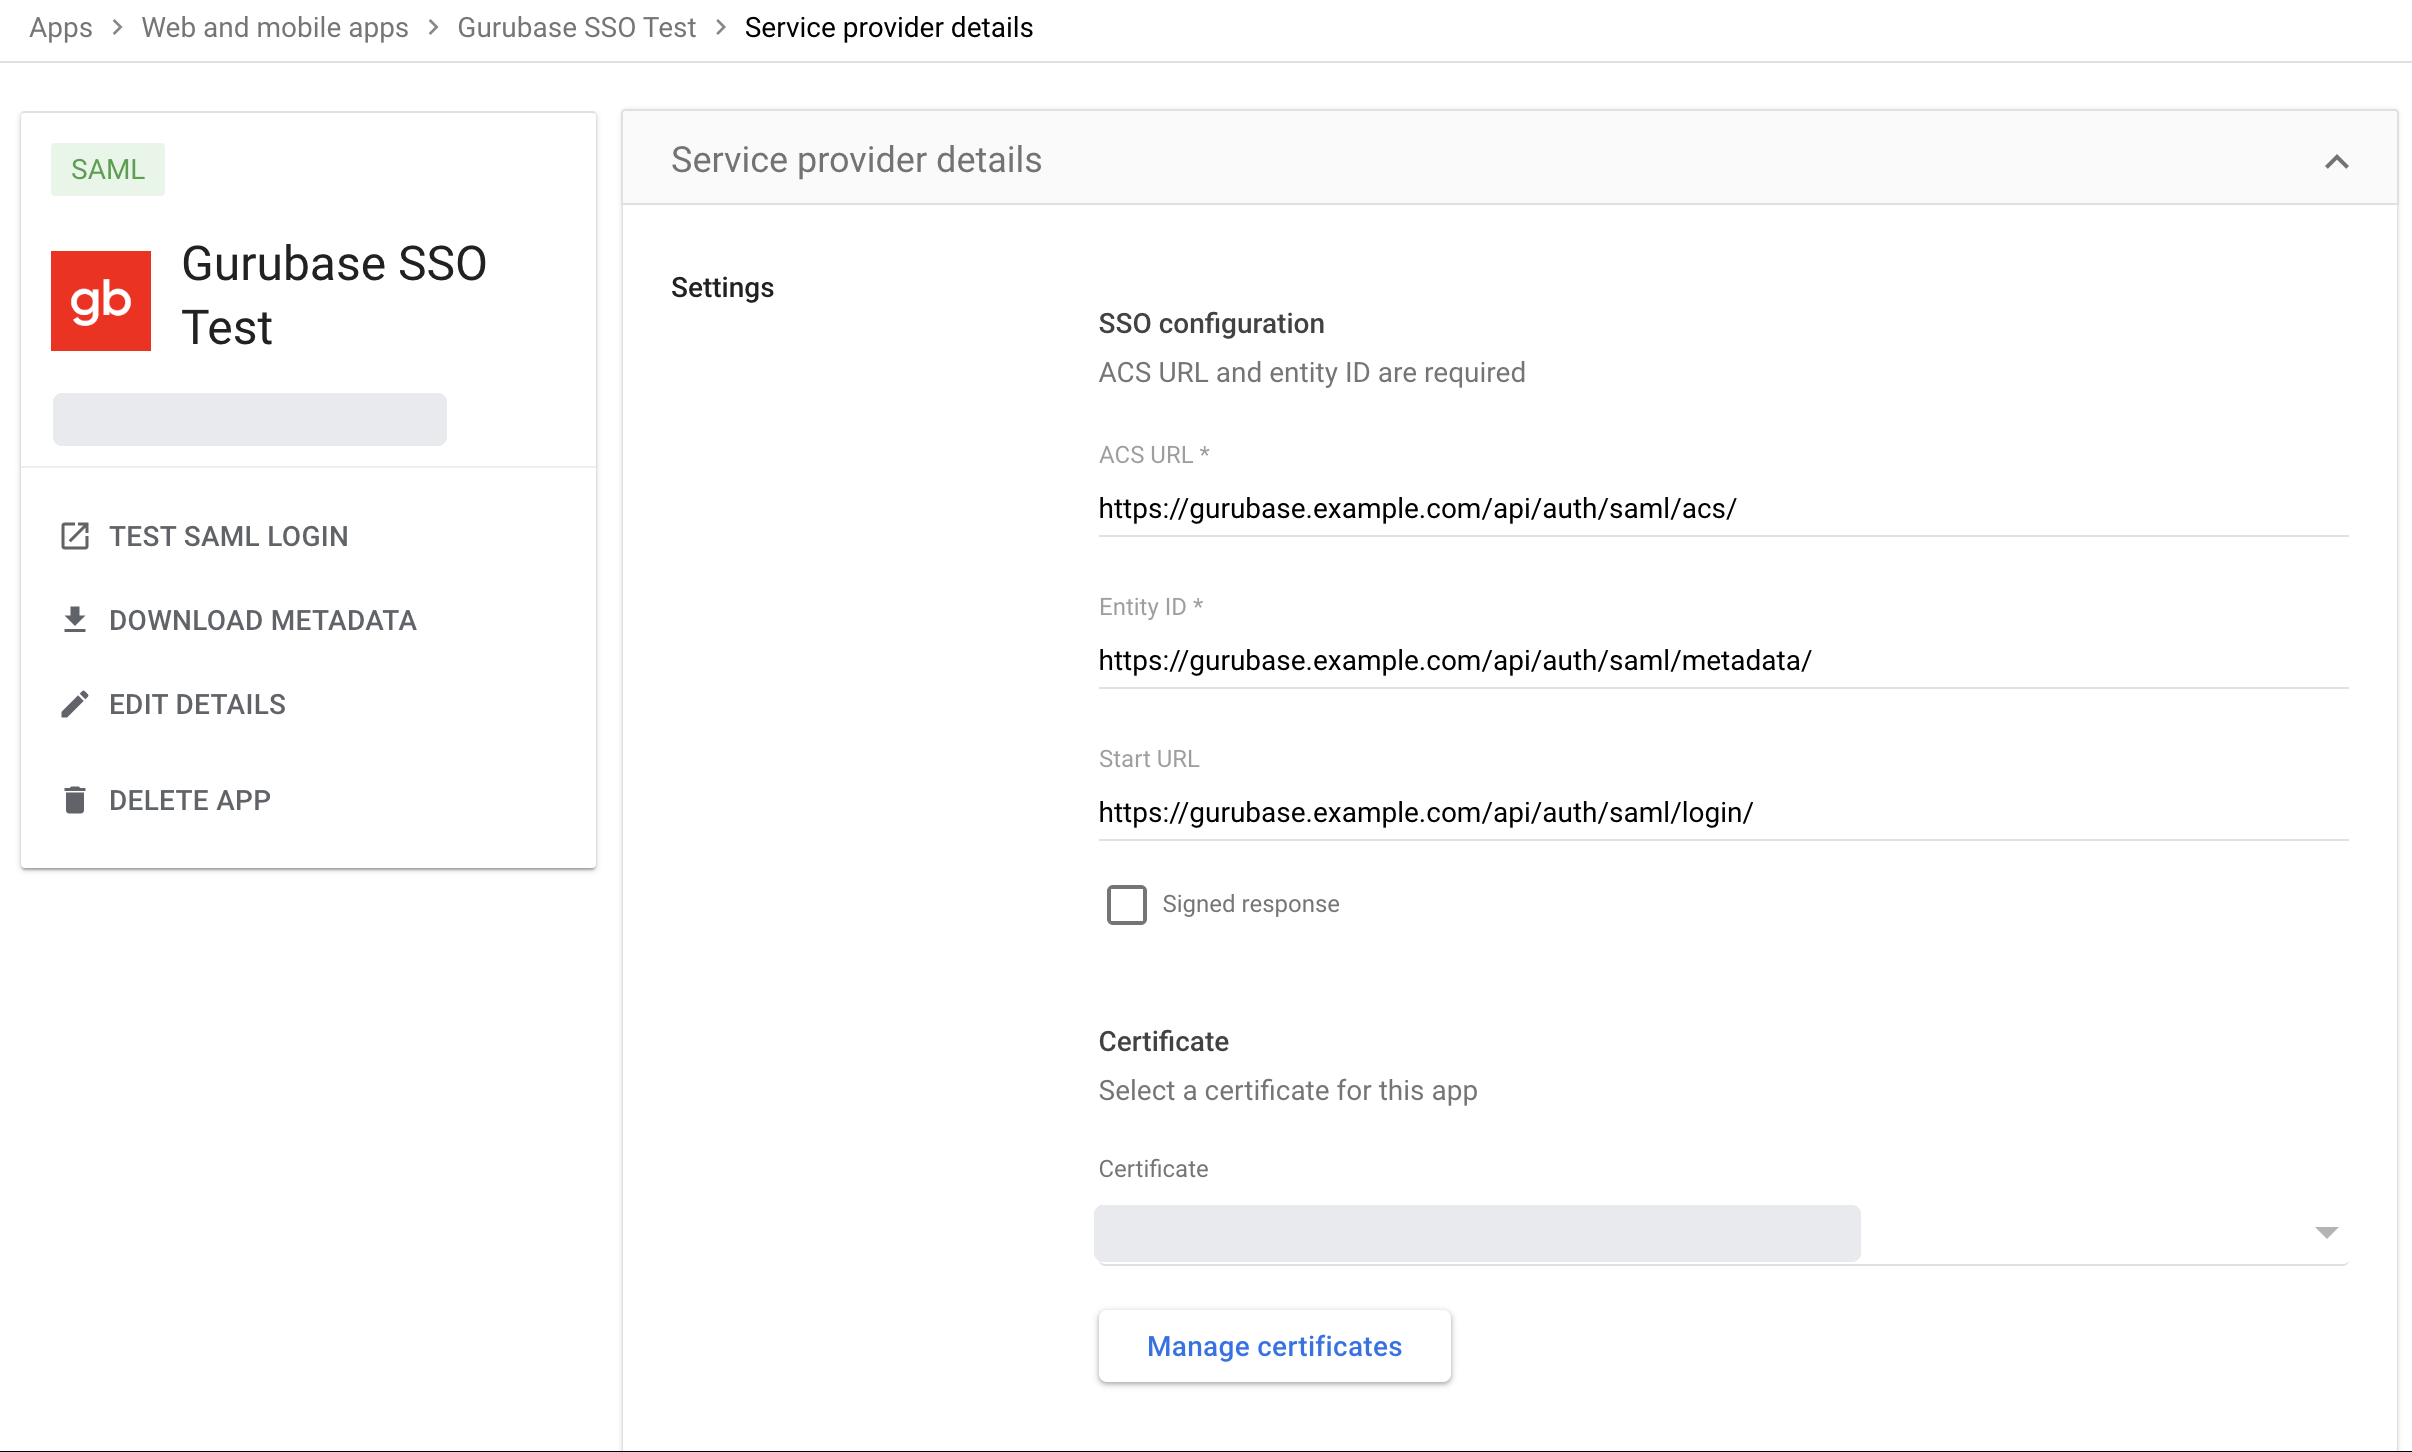Focus the Entity ID input field

coord(1723,661)
